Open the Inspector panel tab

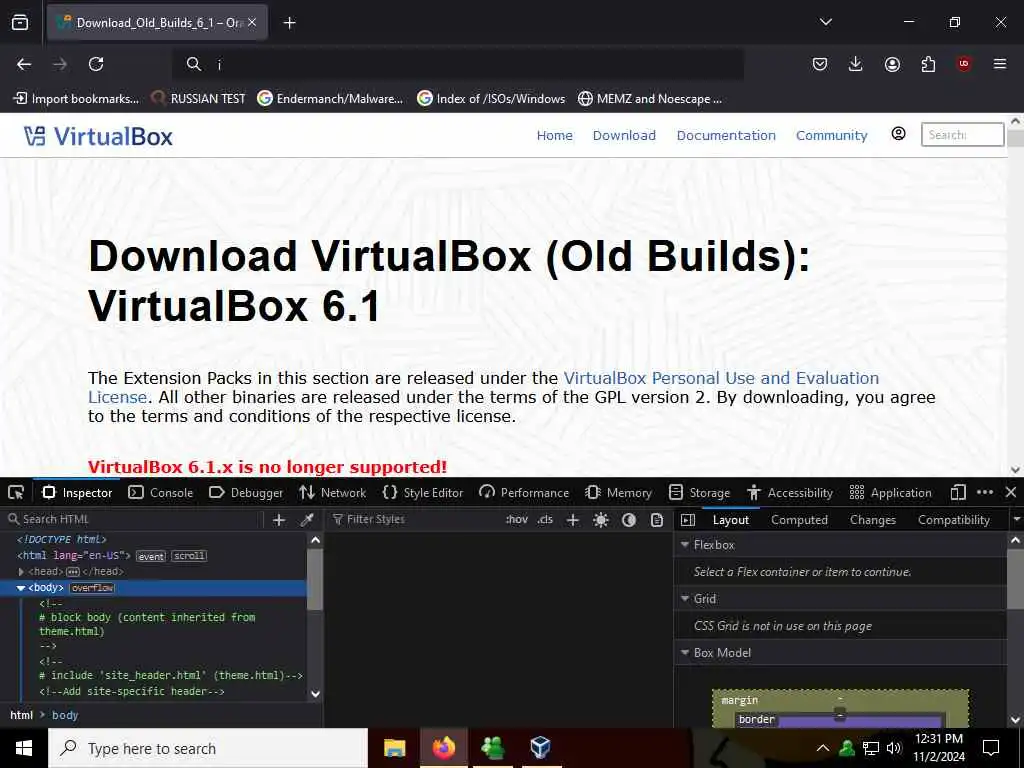click(77, 492)
